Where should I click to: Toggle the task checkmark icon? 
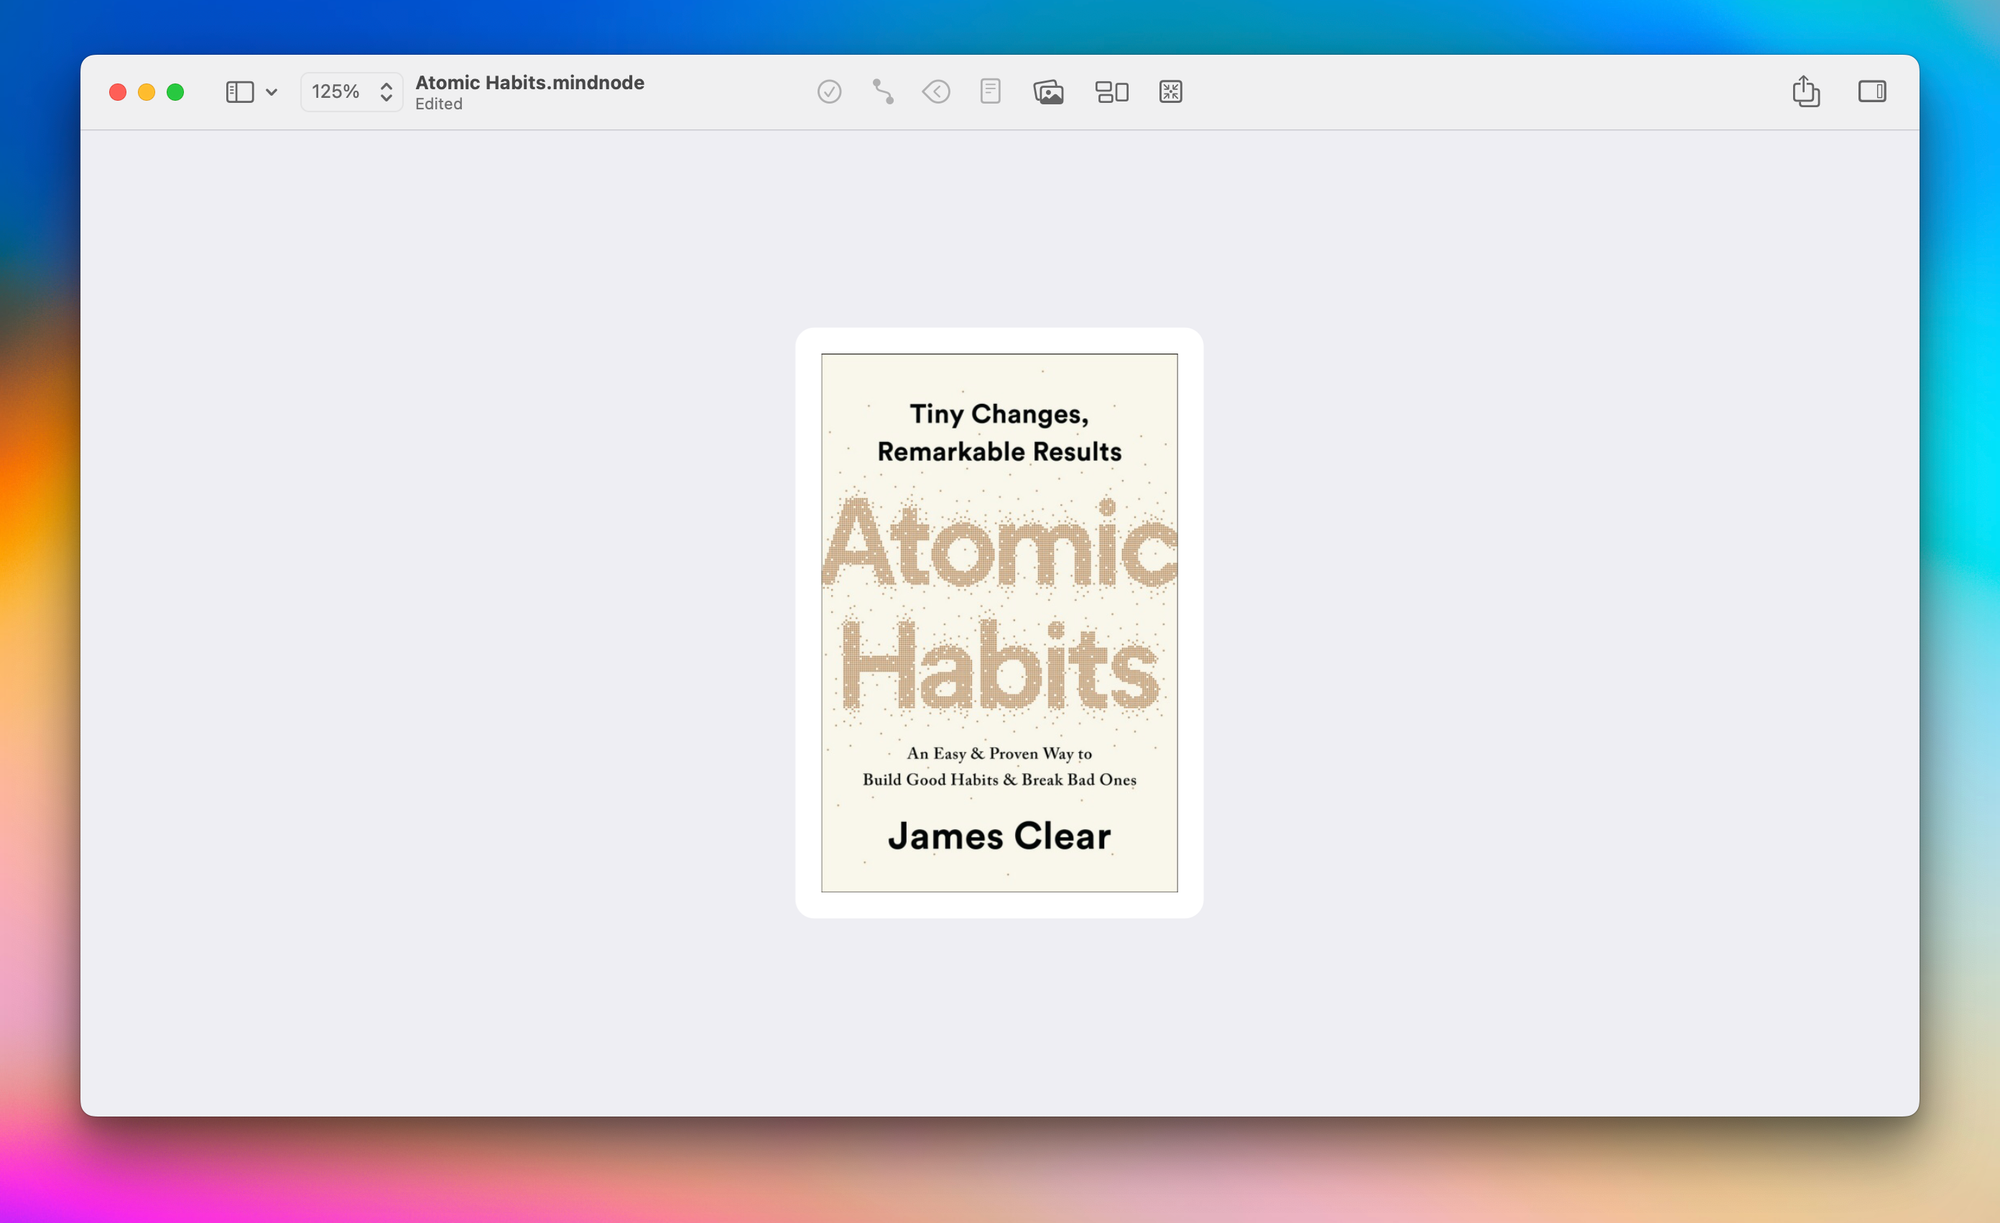pos(829,92)
